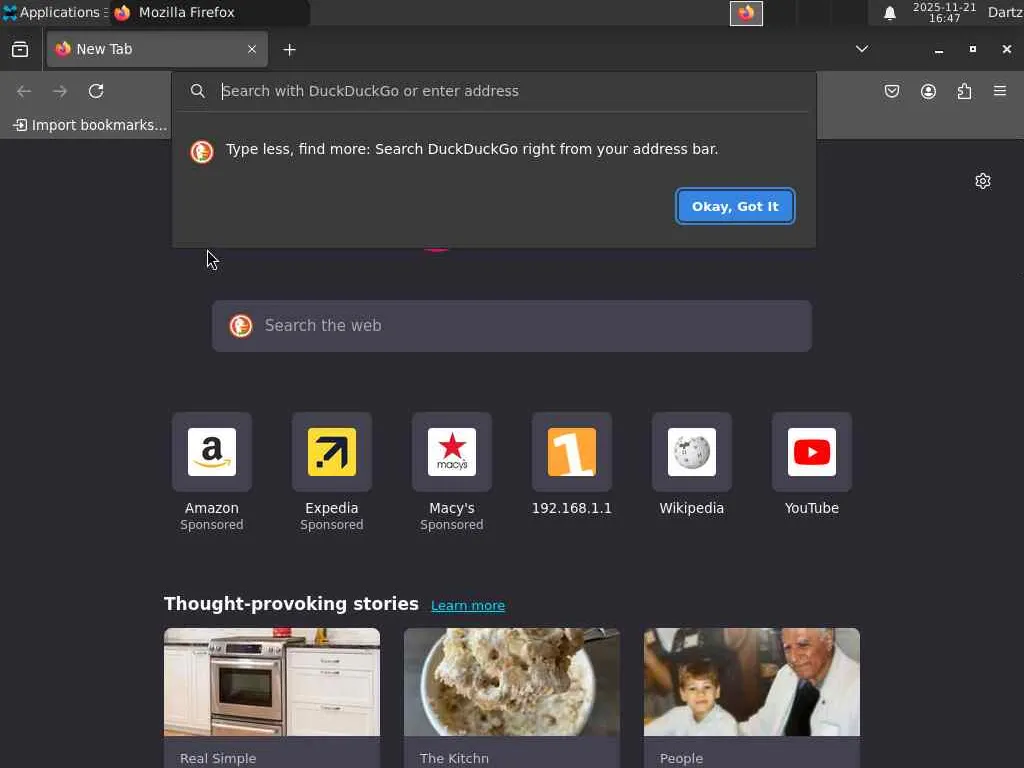This screenshot has width=1024, height=768.
Task: Open the personalize New Tab gear icon
Action: pos(983,181)
